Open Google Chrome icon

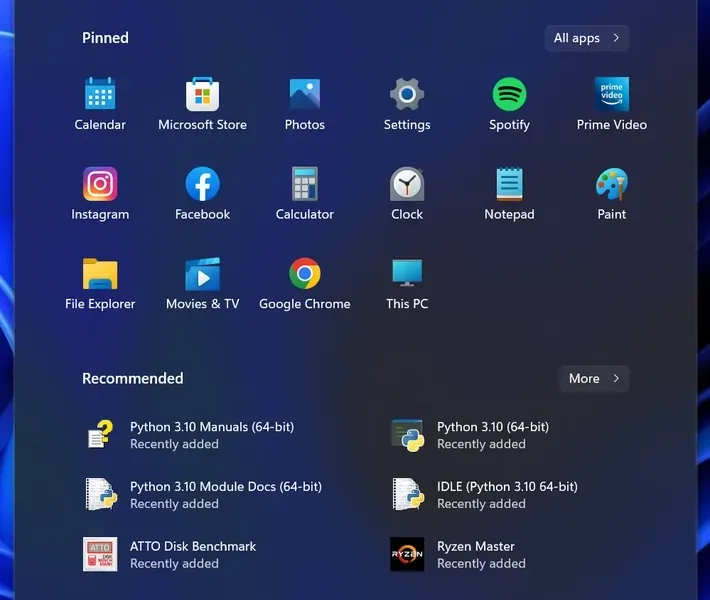click(x=305, y=274)
